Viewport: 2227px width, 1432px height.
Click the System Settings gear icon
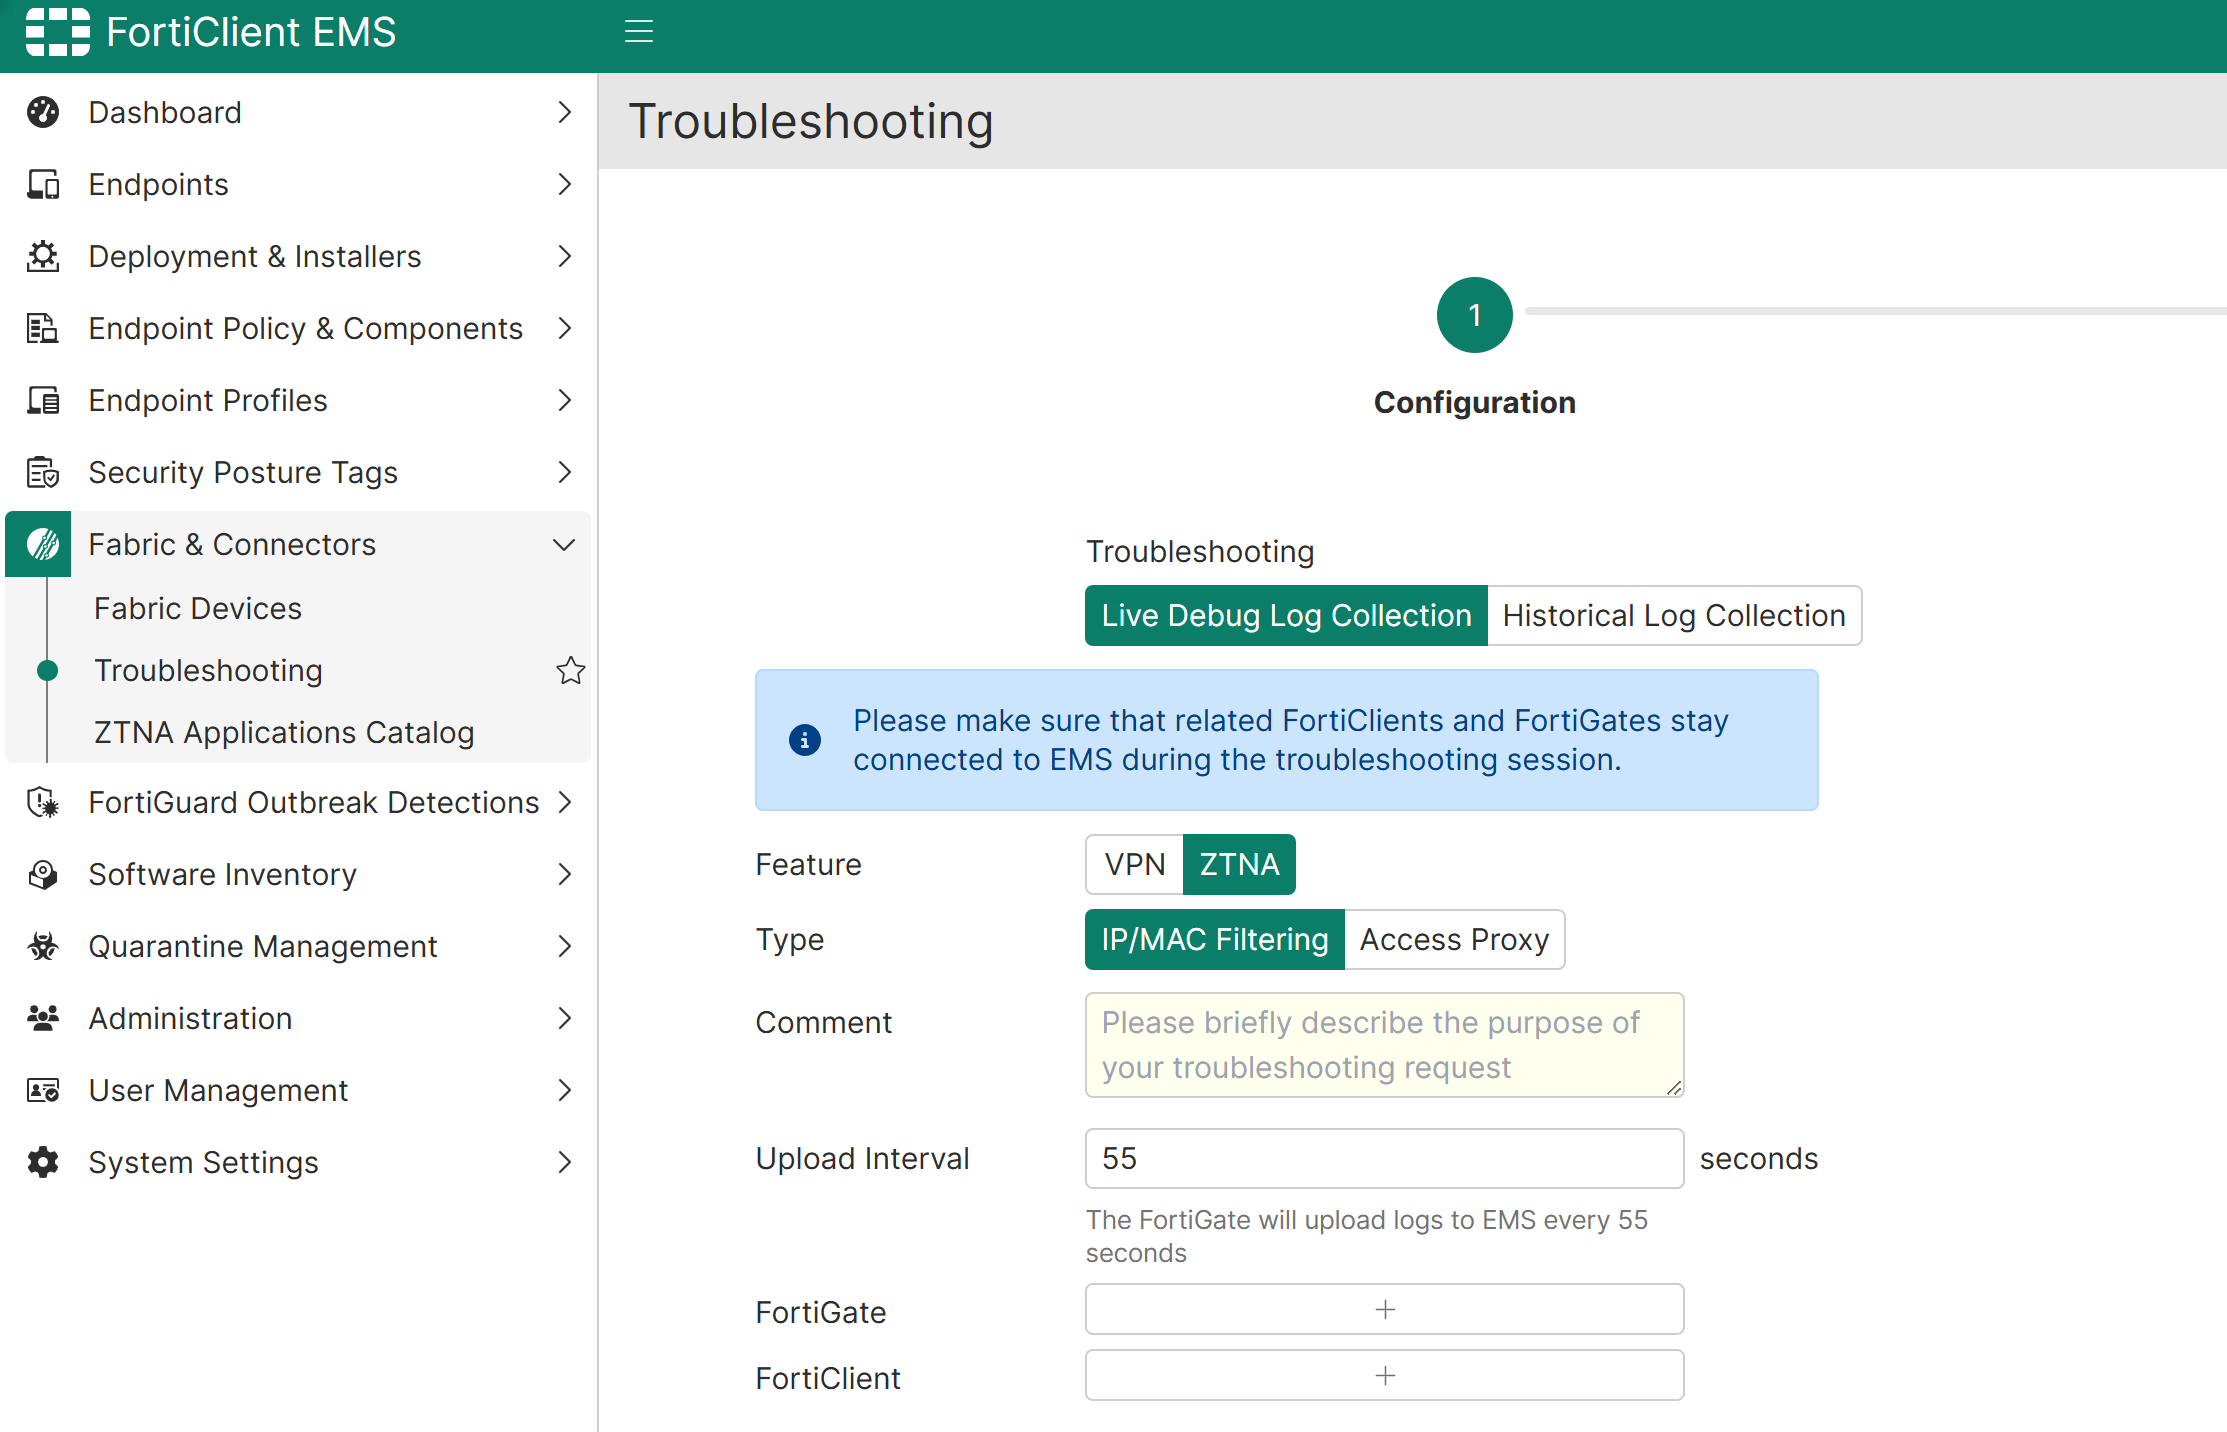(43, 1162)
